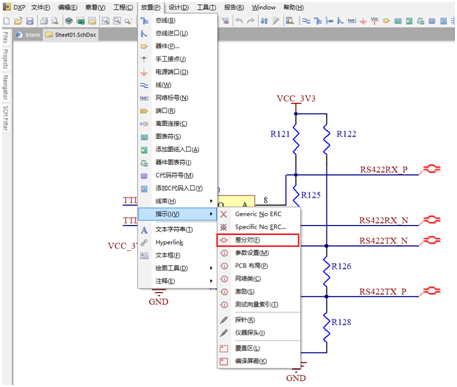Select the Device Sheet Symbol toolbar icon
Viewport: 457px width, 387px height.
click(421, 21)
